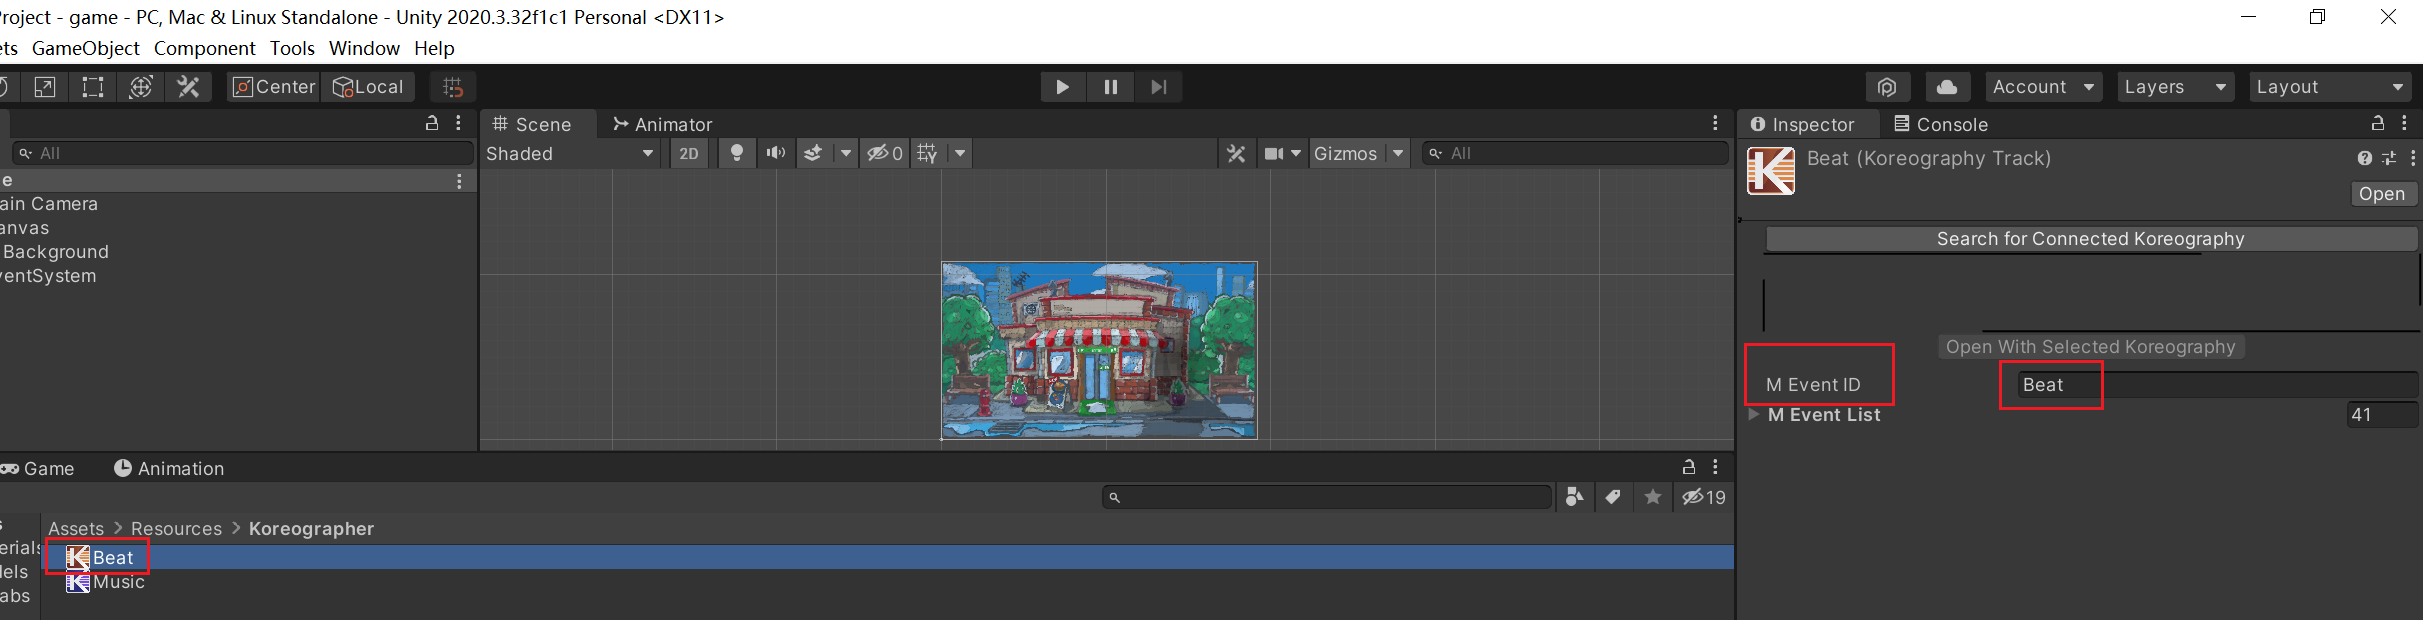Click the Scene view search field
This screenshot has height=620, width=2423.
1575,153
